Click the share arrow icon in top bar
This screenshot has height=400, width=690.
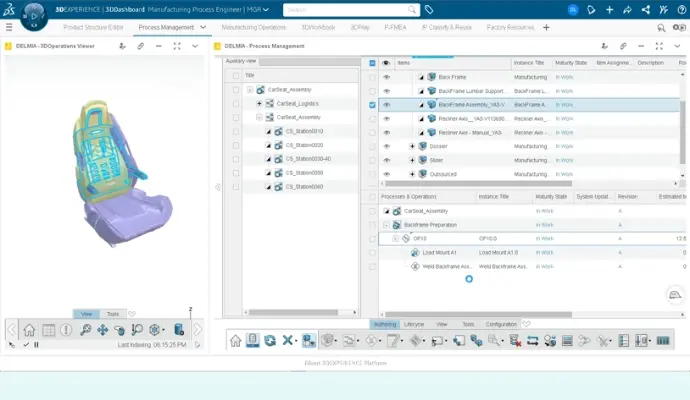[x=627, y=9]
